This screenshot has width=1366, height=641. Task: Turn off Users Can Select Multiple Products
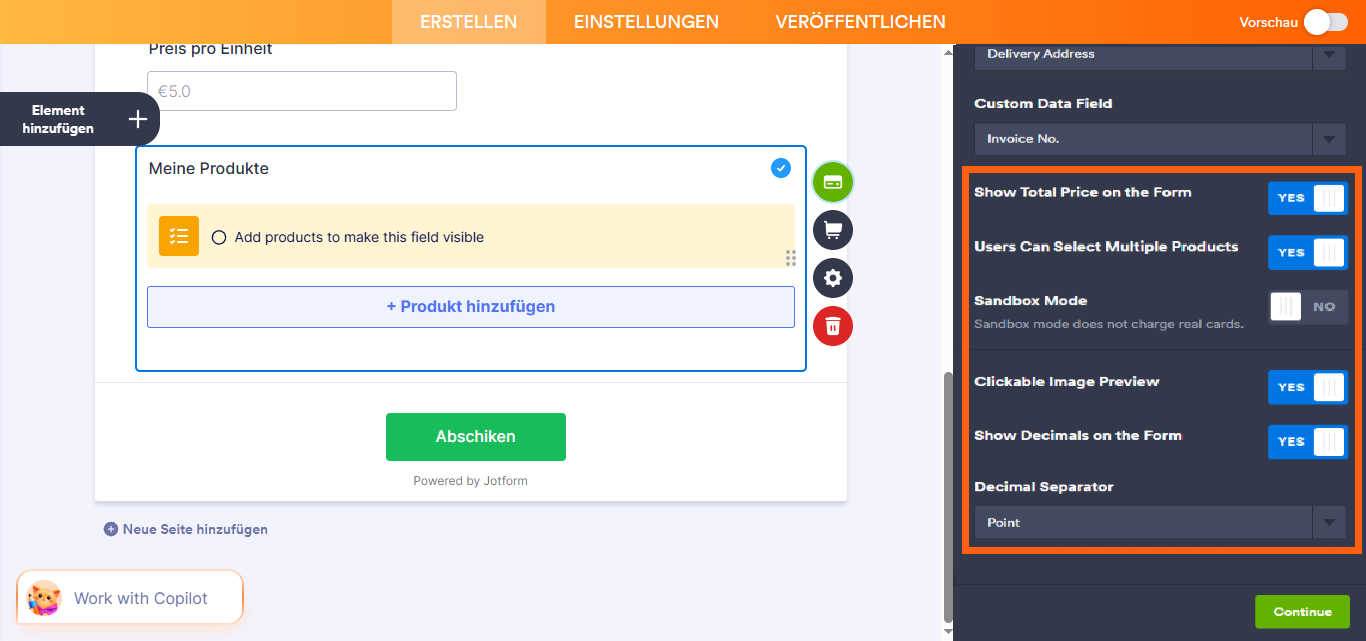point(1307,252)
